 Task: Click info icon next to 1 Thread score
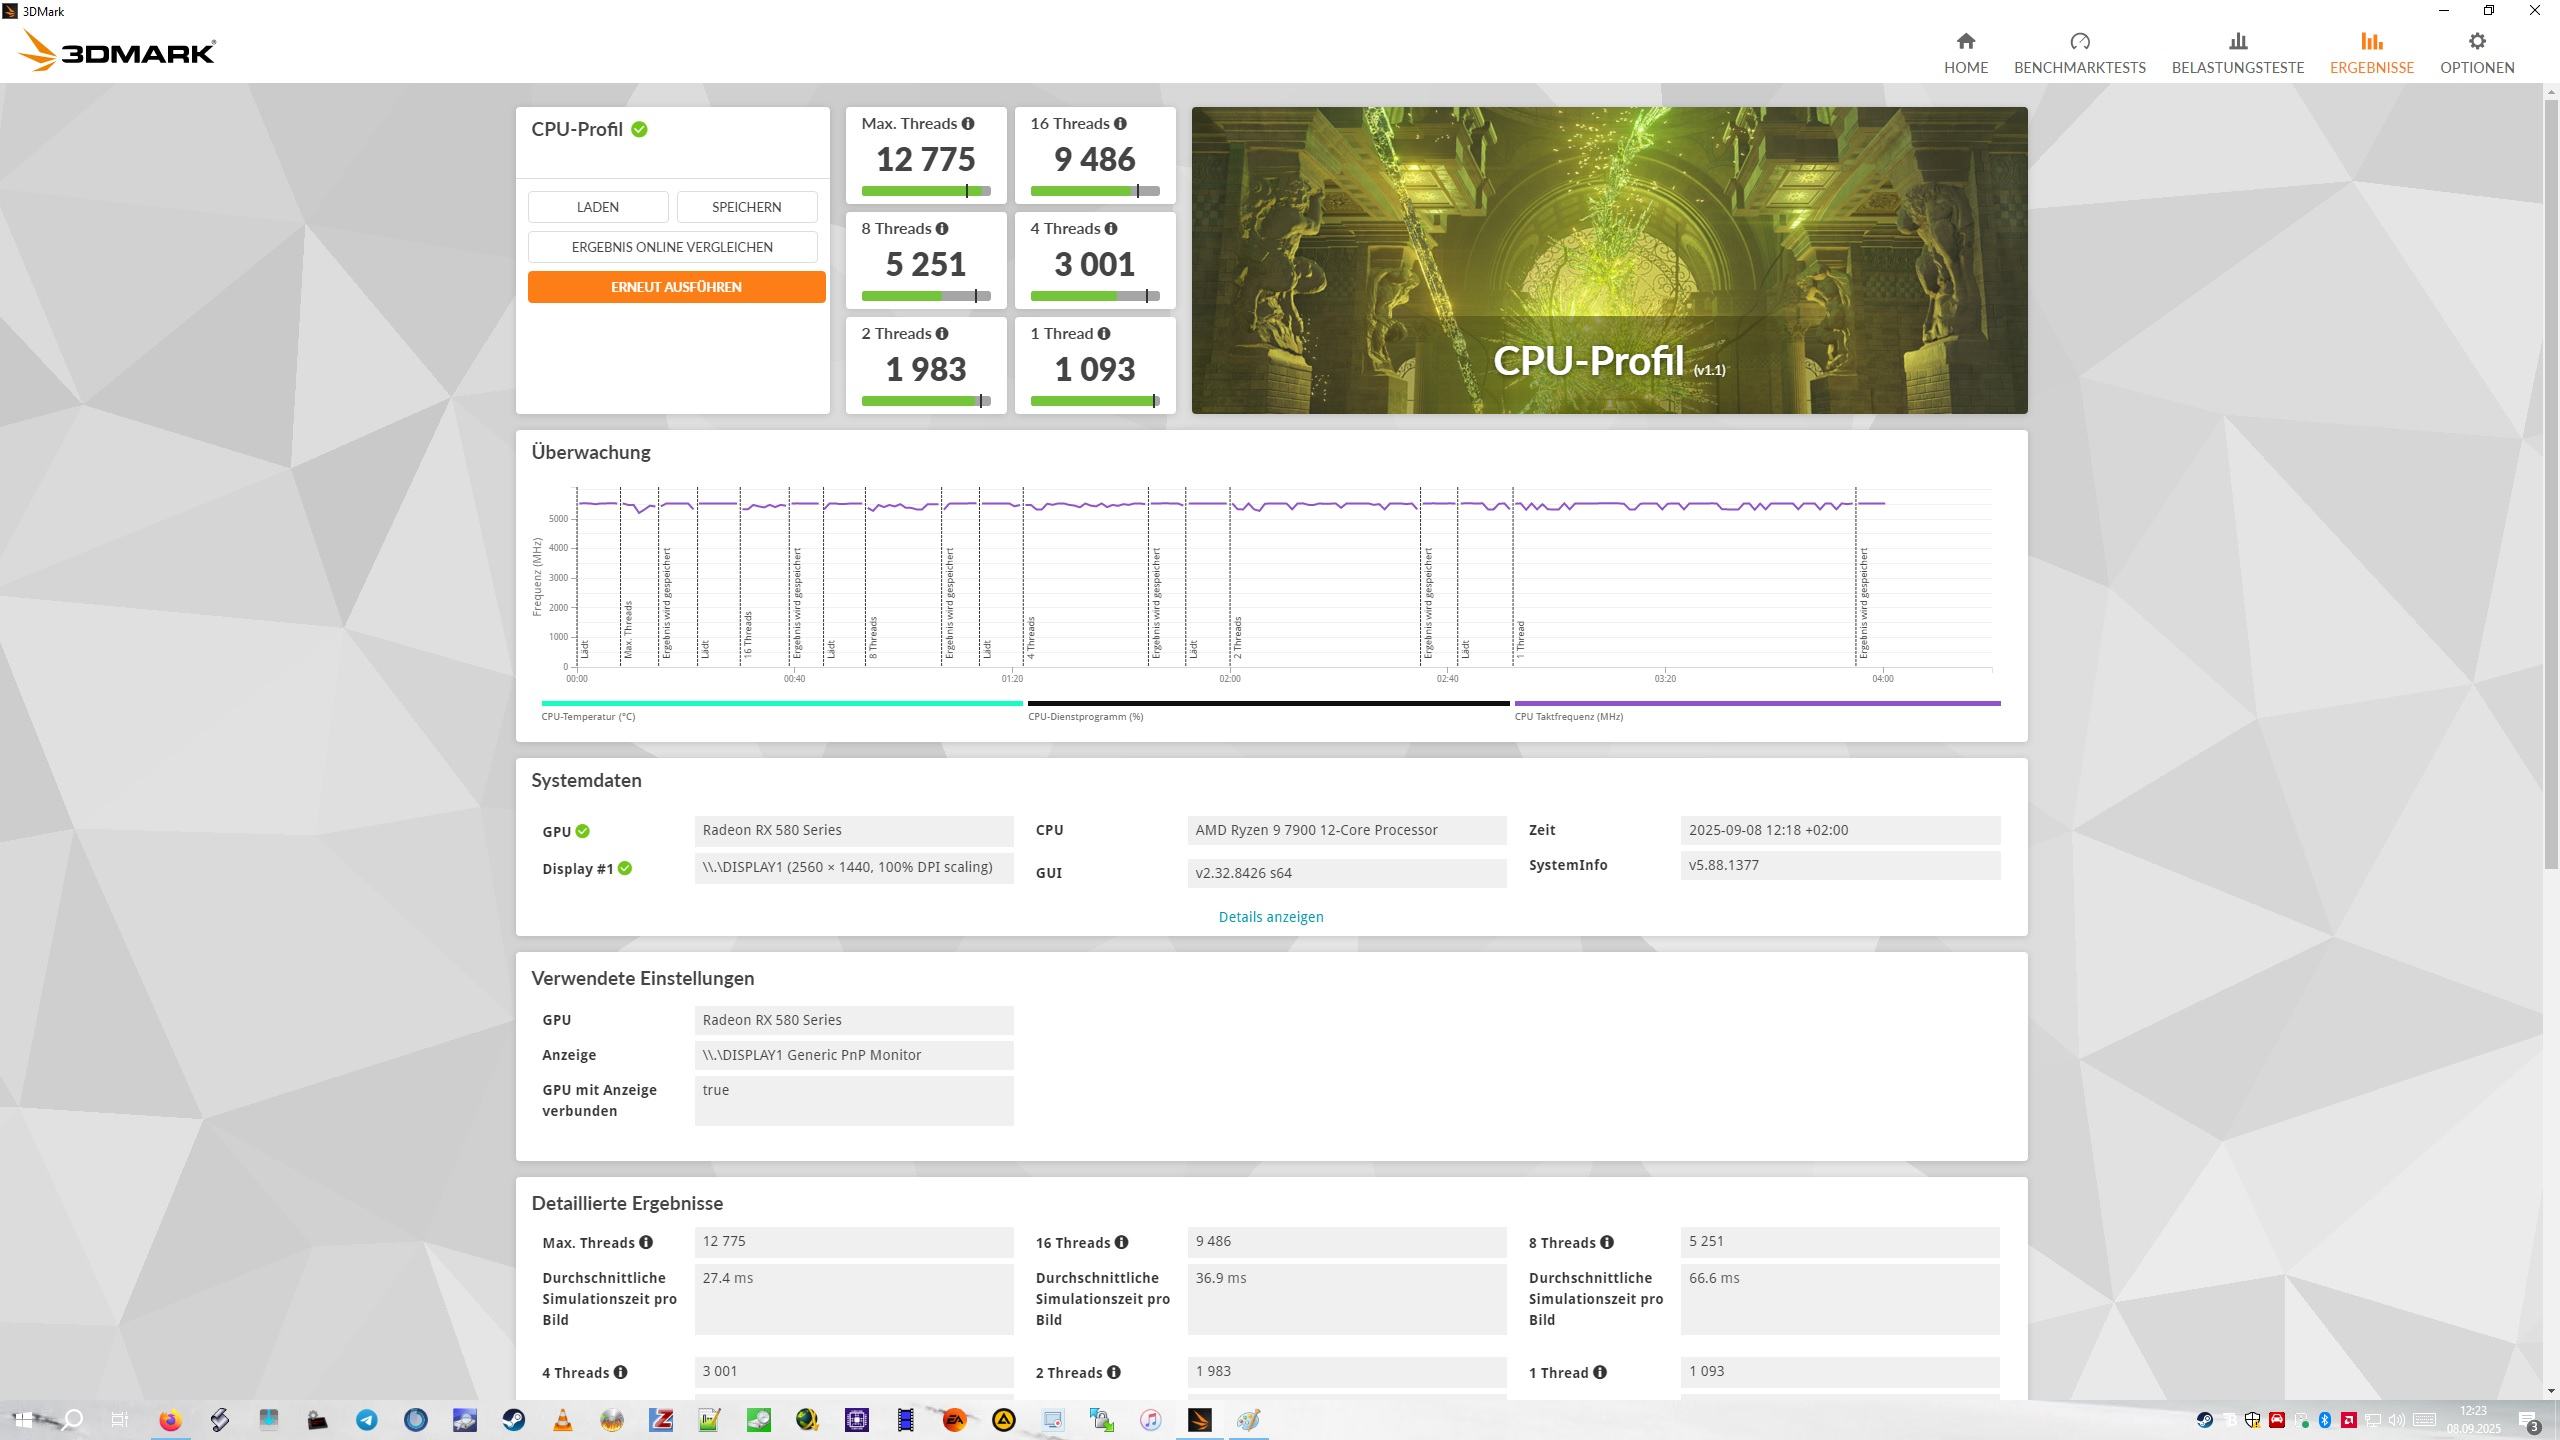pyautogui.click(x=1103, y=334)
